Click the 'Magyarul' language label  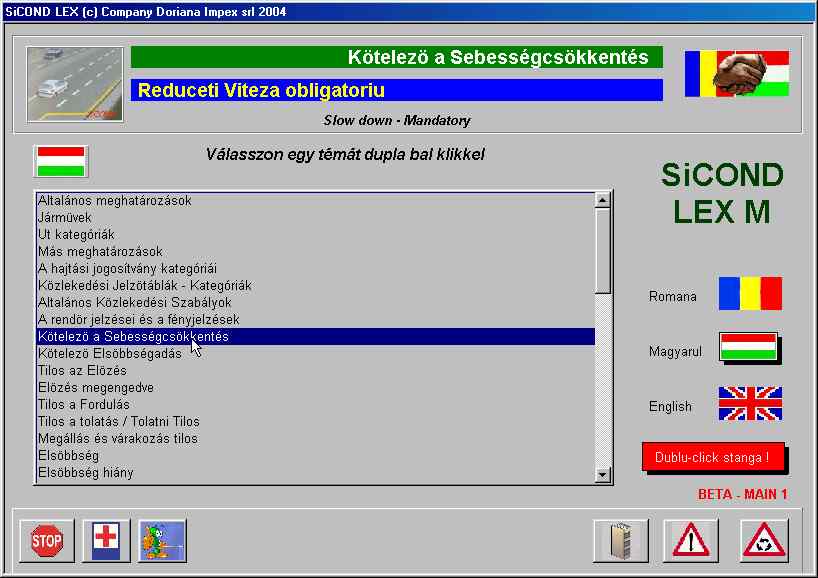[x=675, y=352]
